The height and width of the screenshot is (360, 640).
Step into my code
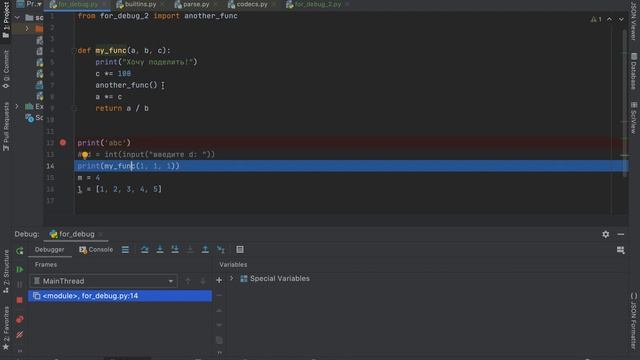175,249
